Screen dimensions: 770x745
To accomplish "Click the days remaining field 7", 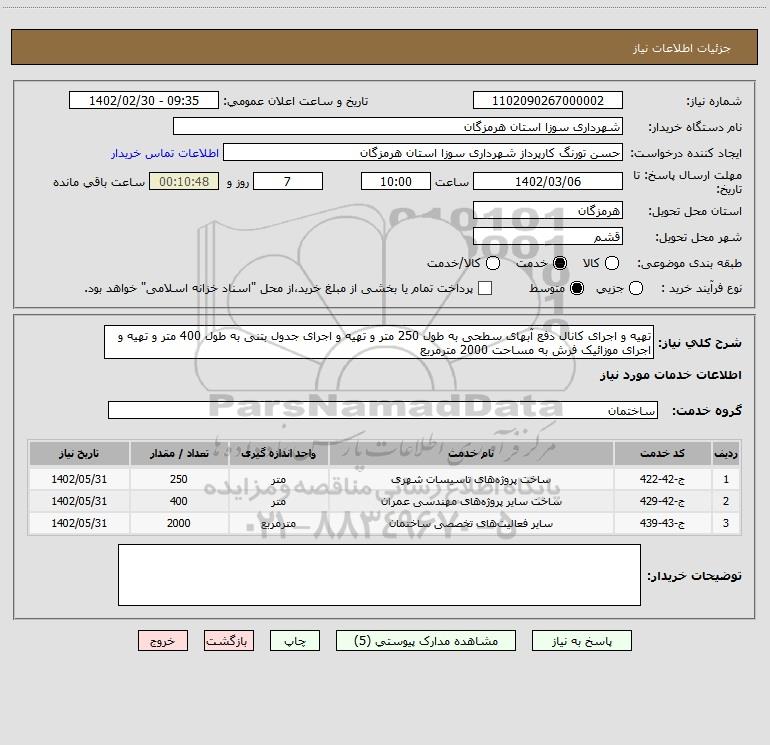I will pos(288,181).
